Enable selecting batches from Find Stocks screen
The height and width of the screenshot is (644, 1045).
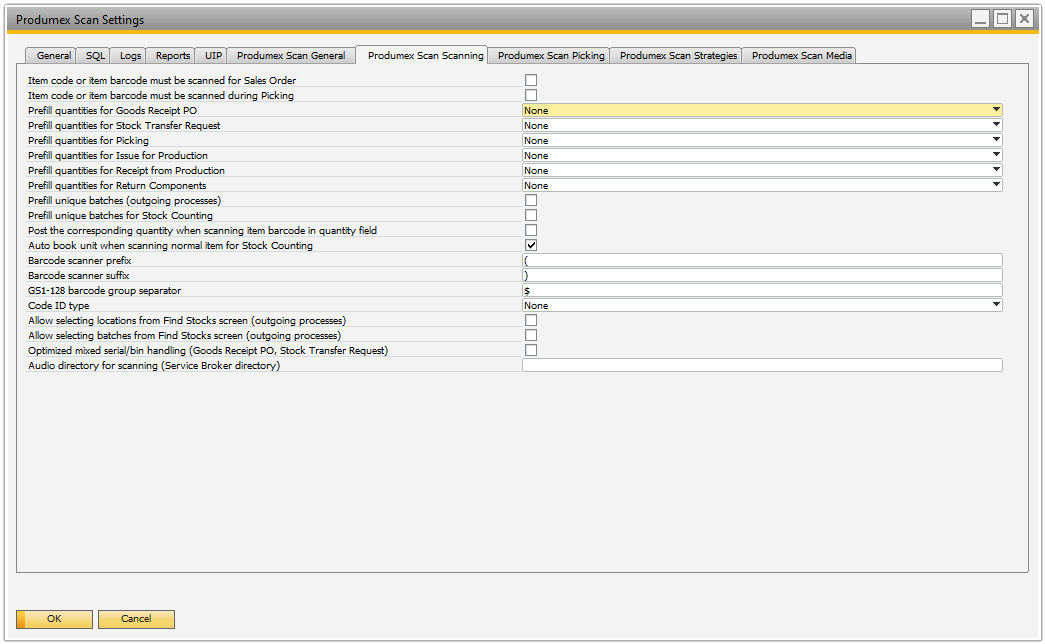click(x=530, y=335)
